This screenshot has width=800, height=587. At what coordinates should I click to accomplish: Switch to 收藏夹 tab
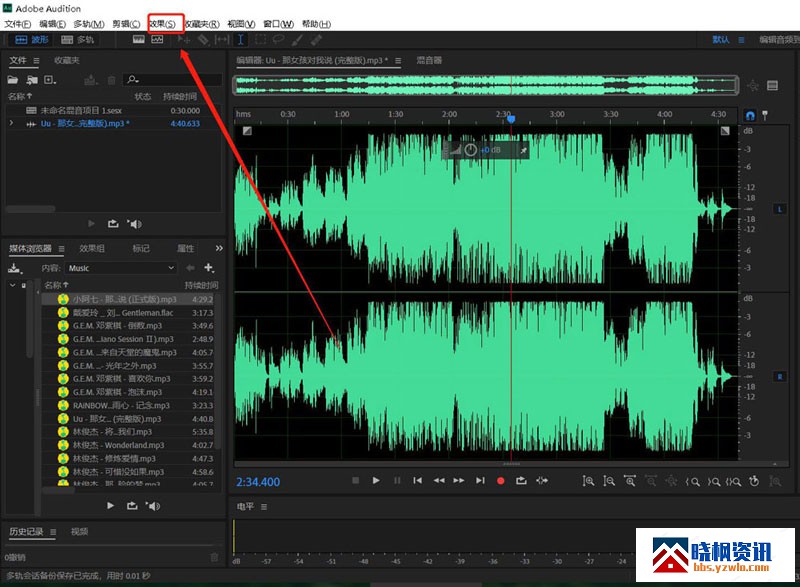[67, 60]
